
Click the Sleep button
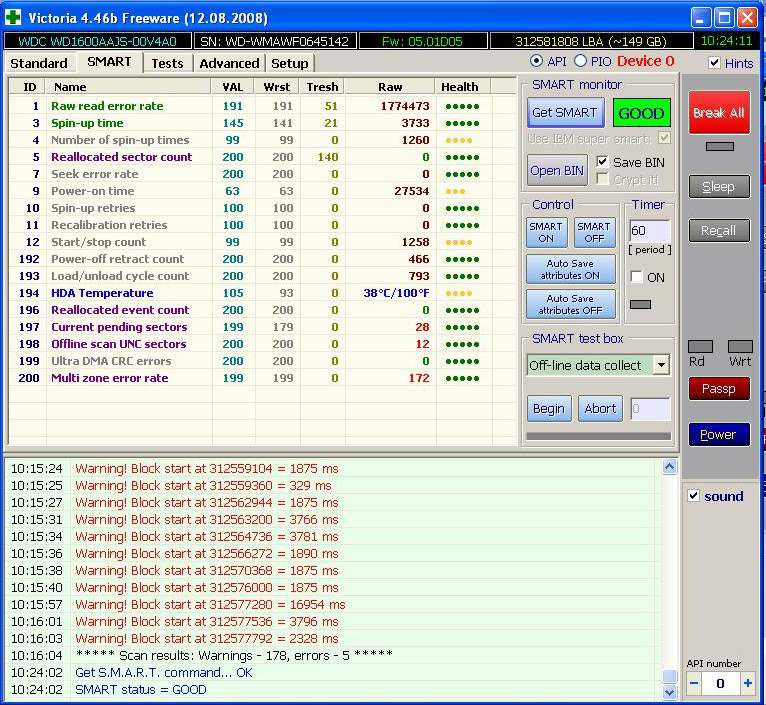pyautogui.click(x=719, y=187)
